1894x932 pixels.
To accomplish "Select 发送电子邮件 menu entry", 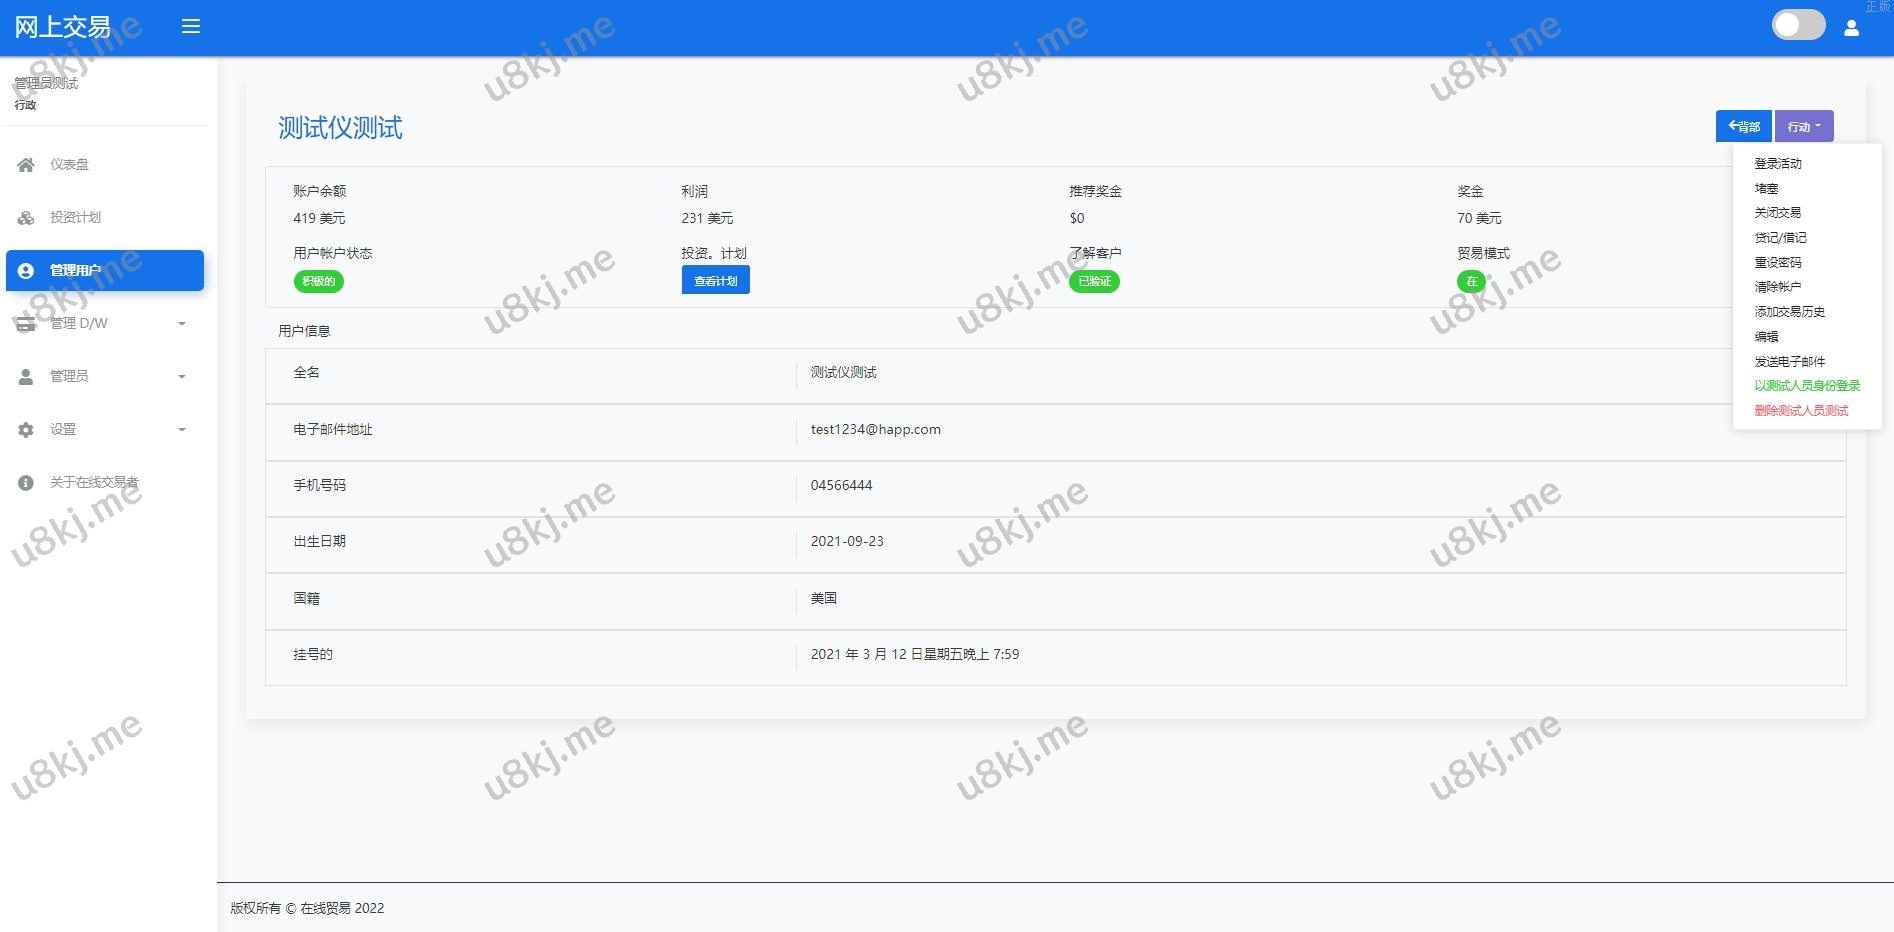I will coord(1789,362).
